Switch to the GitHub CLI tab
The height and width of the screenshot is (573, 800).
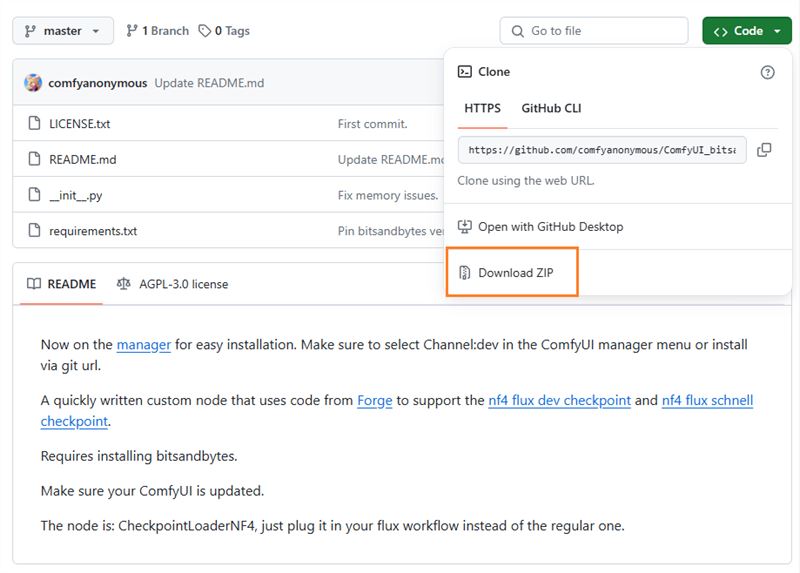[x=551, y=108]
